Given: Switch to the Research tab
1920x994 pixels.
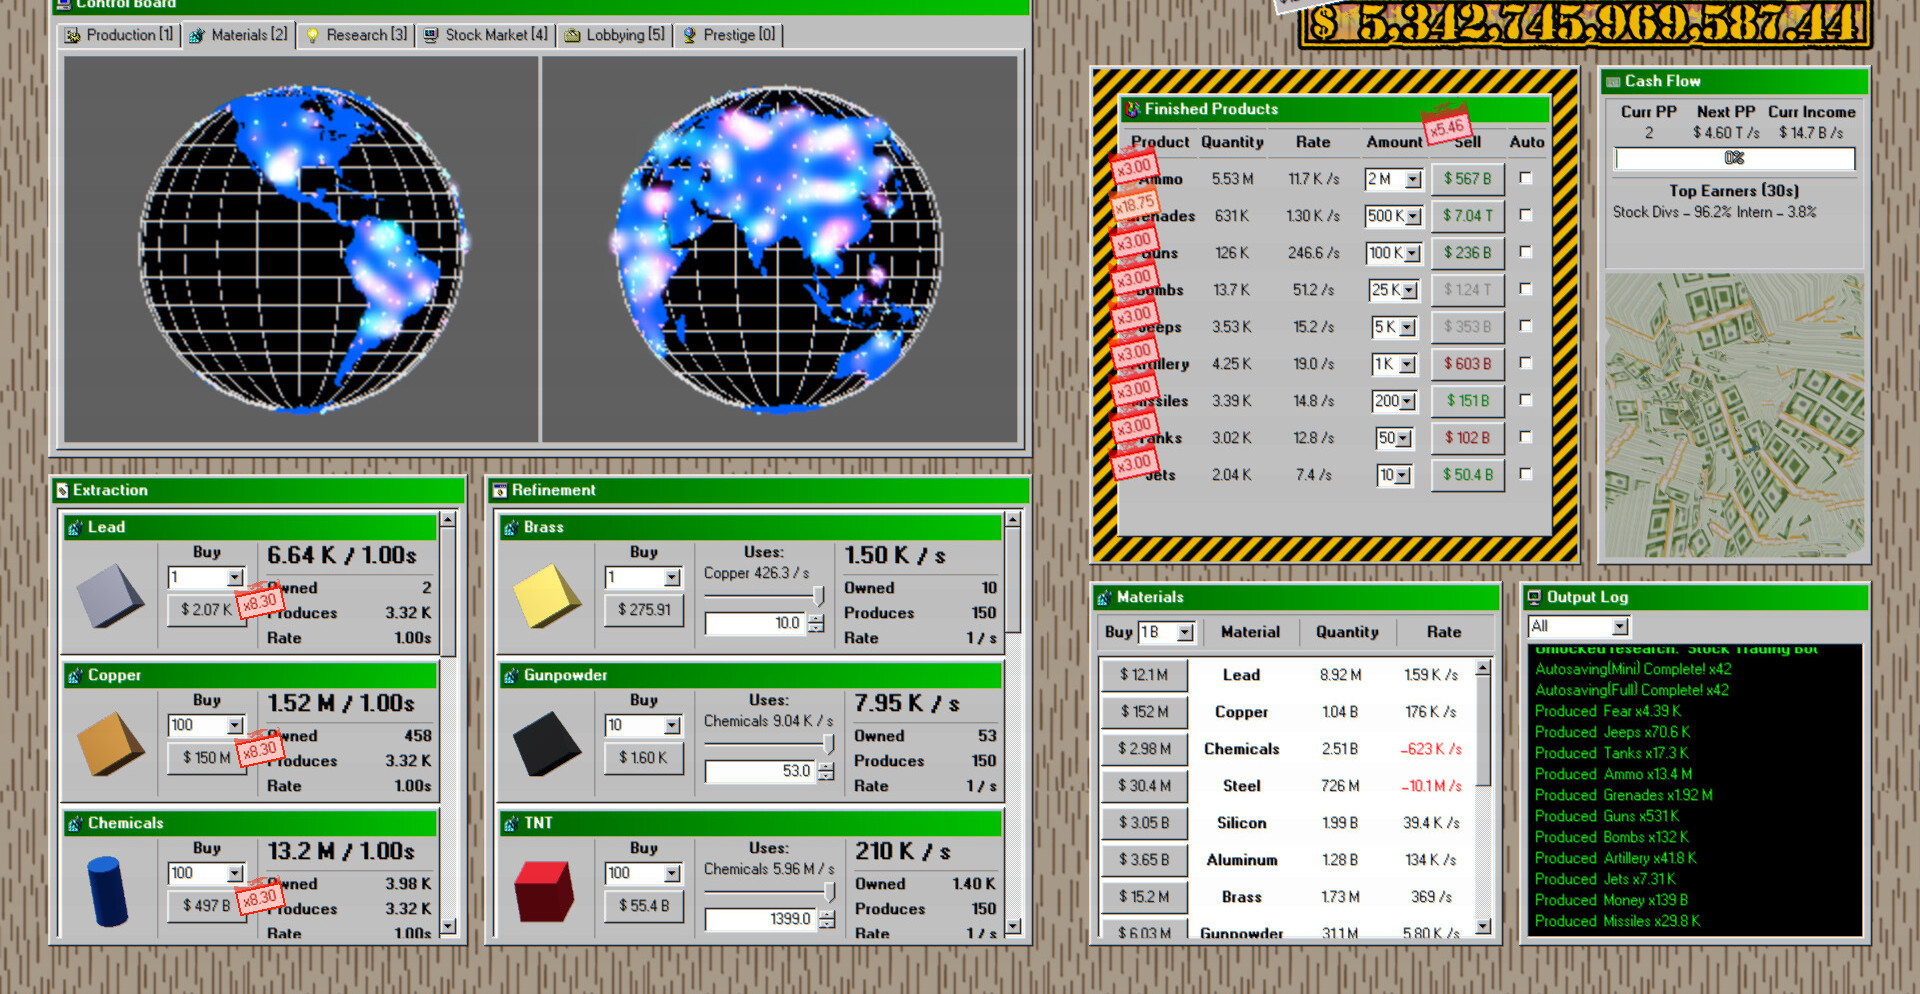Looking at the screenshot, I should 357,35.
